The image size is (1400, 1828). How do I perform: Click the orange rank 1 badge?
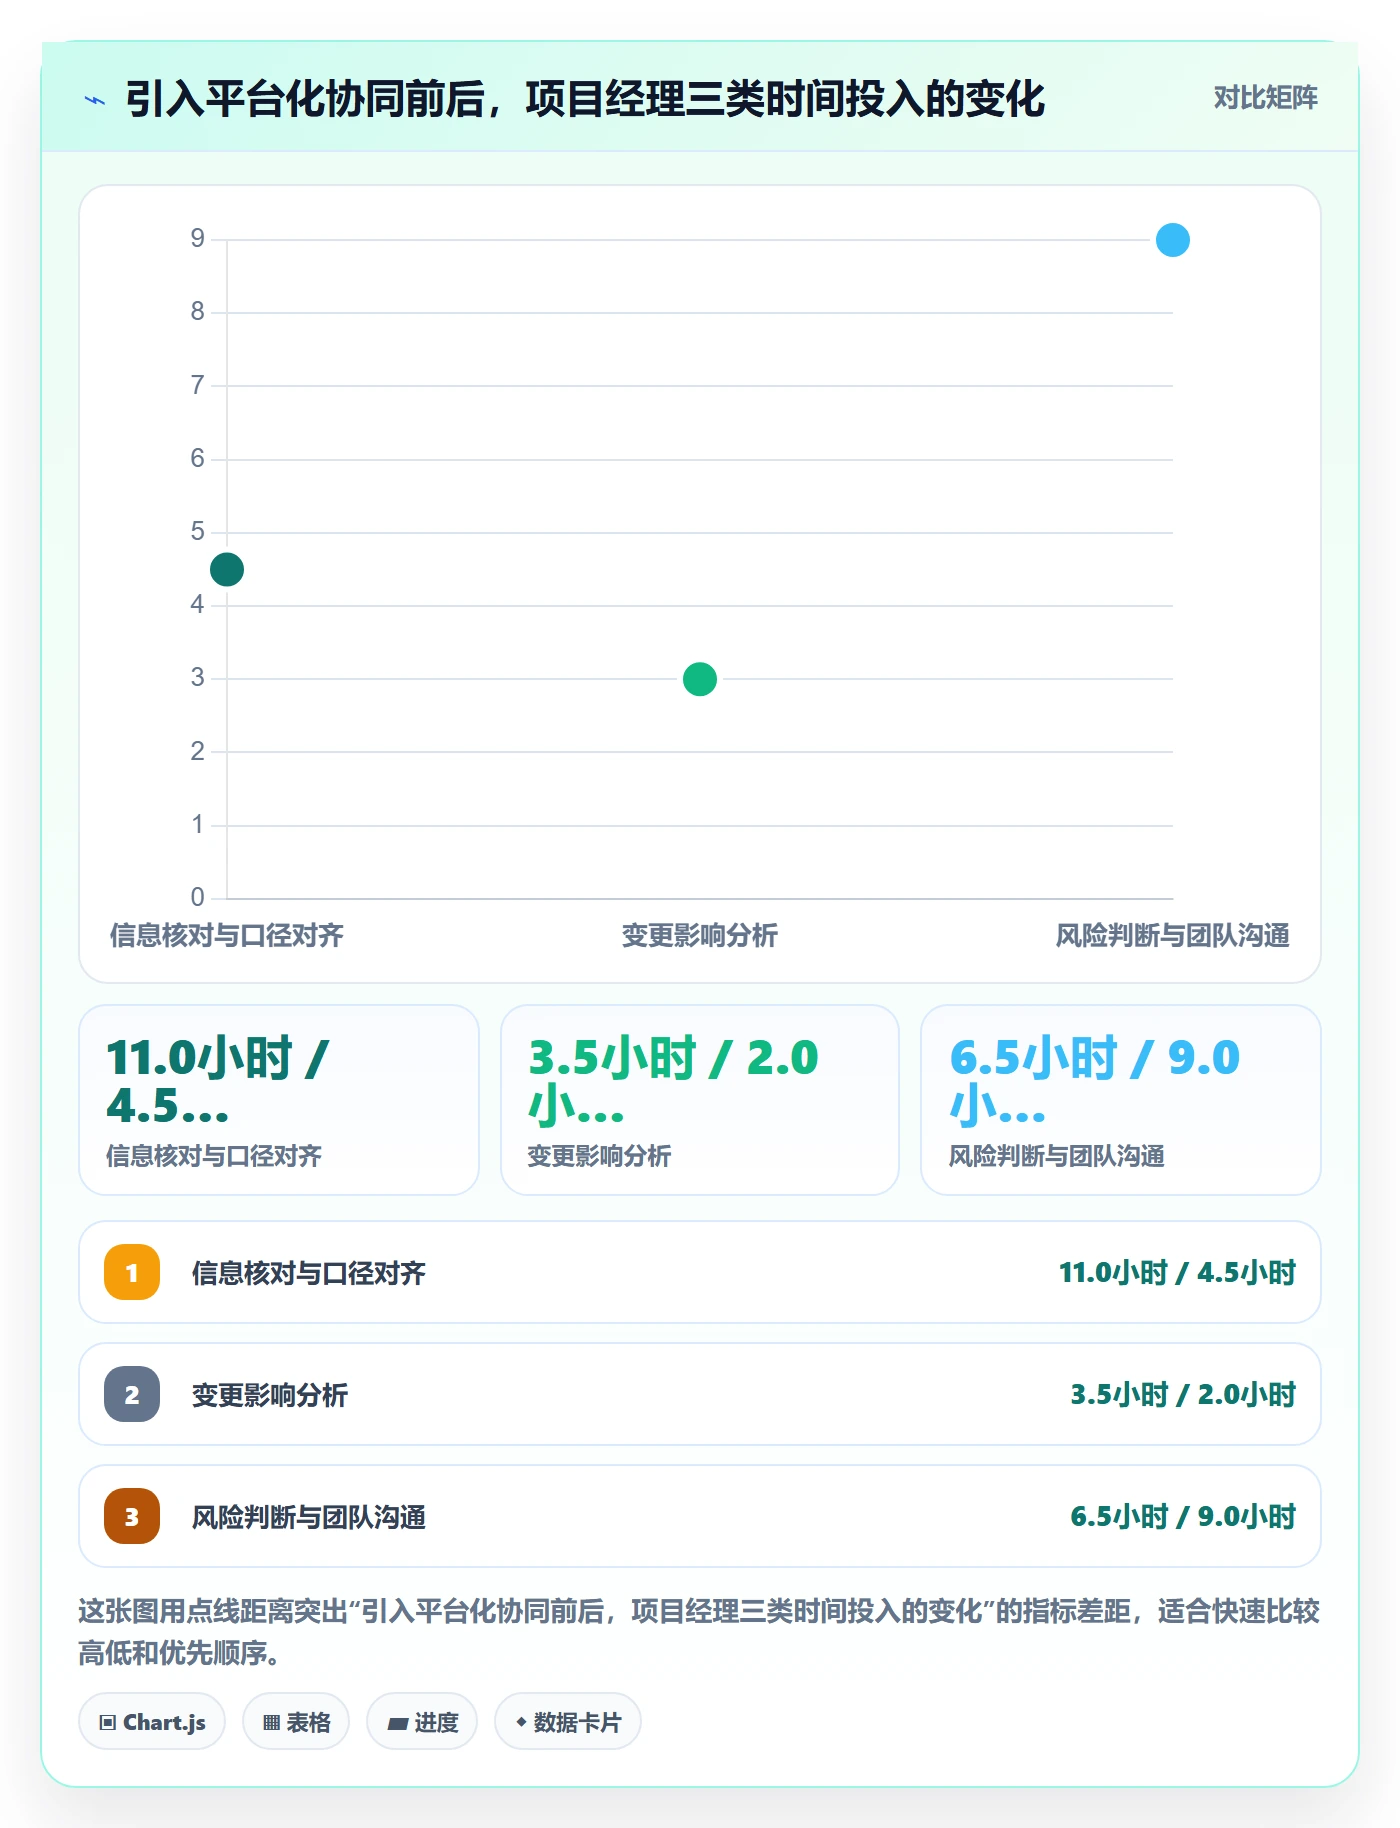pyautogui.click(x=132, y=1272)
